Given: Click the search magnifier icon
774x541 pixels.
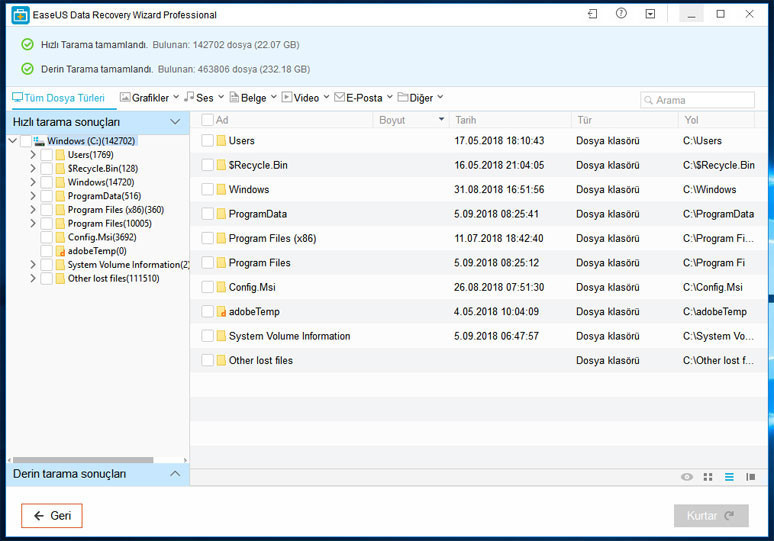Looking at the screenshot, I should [x=648, y=100].
